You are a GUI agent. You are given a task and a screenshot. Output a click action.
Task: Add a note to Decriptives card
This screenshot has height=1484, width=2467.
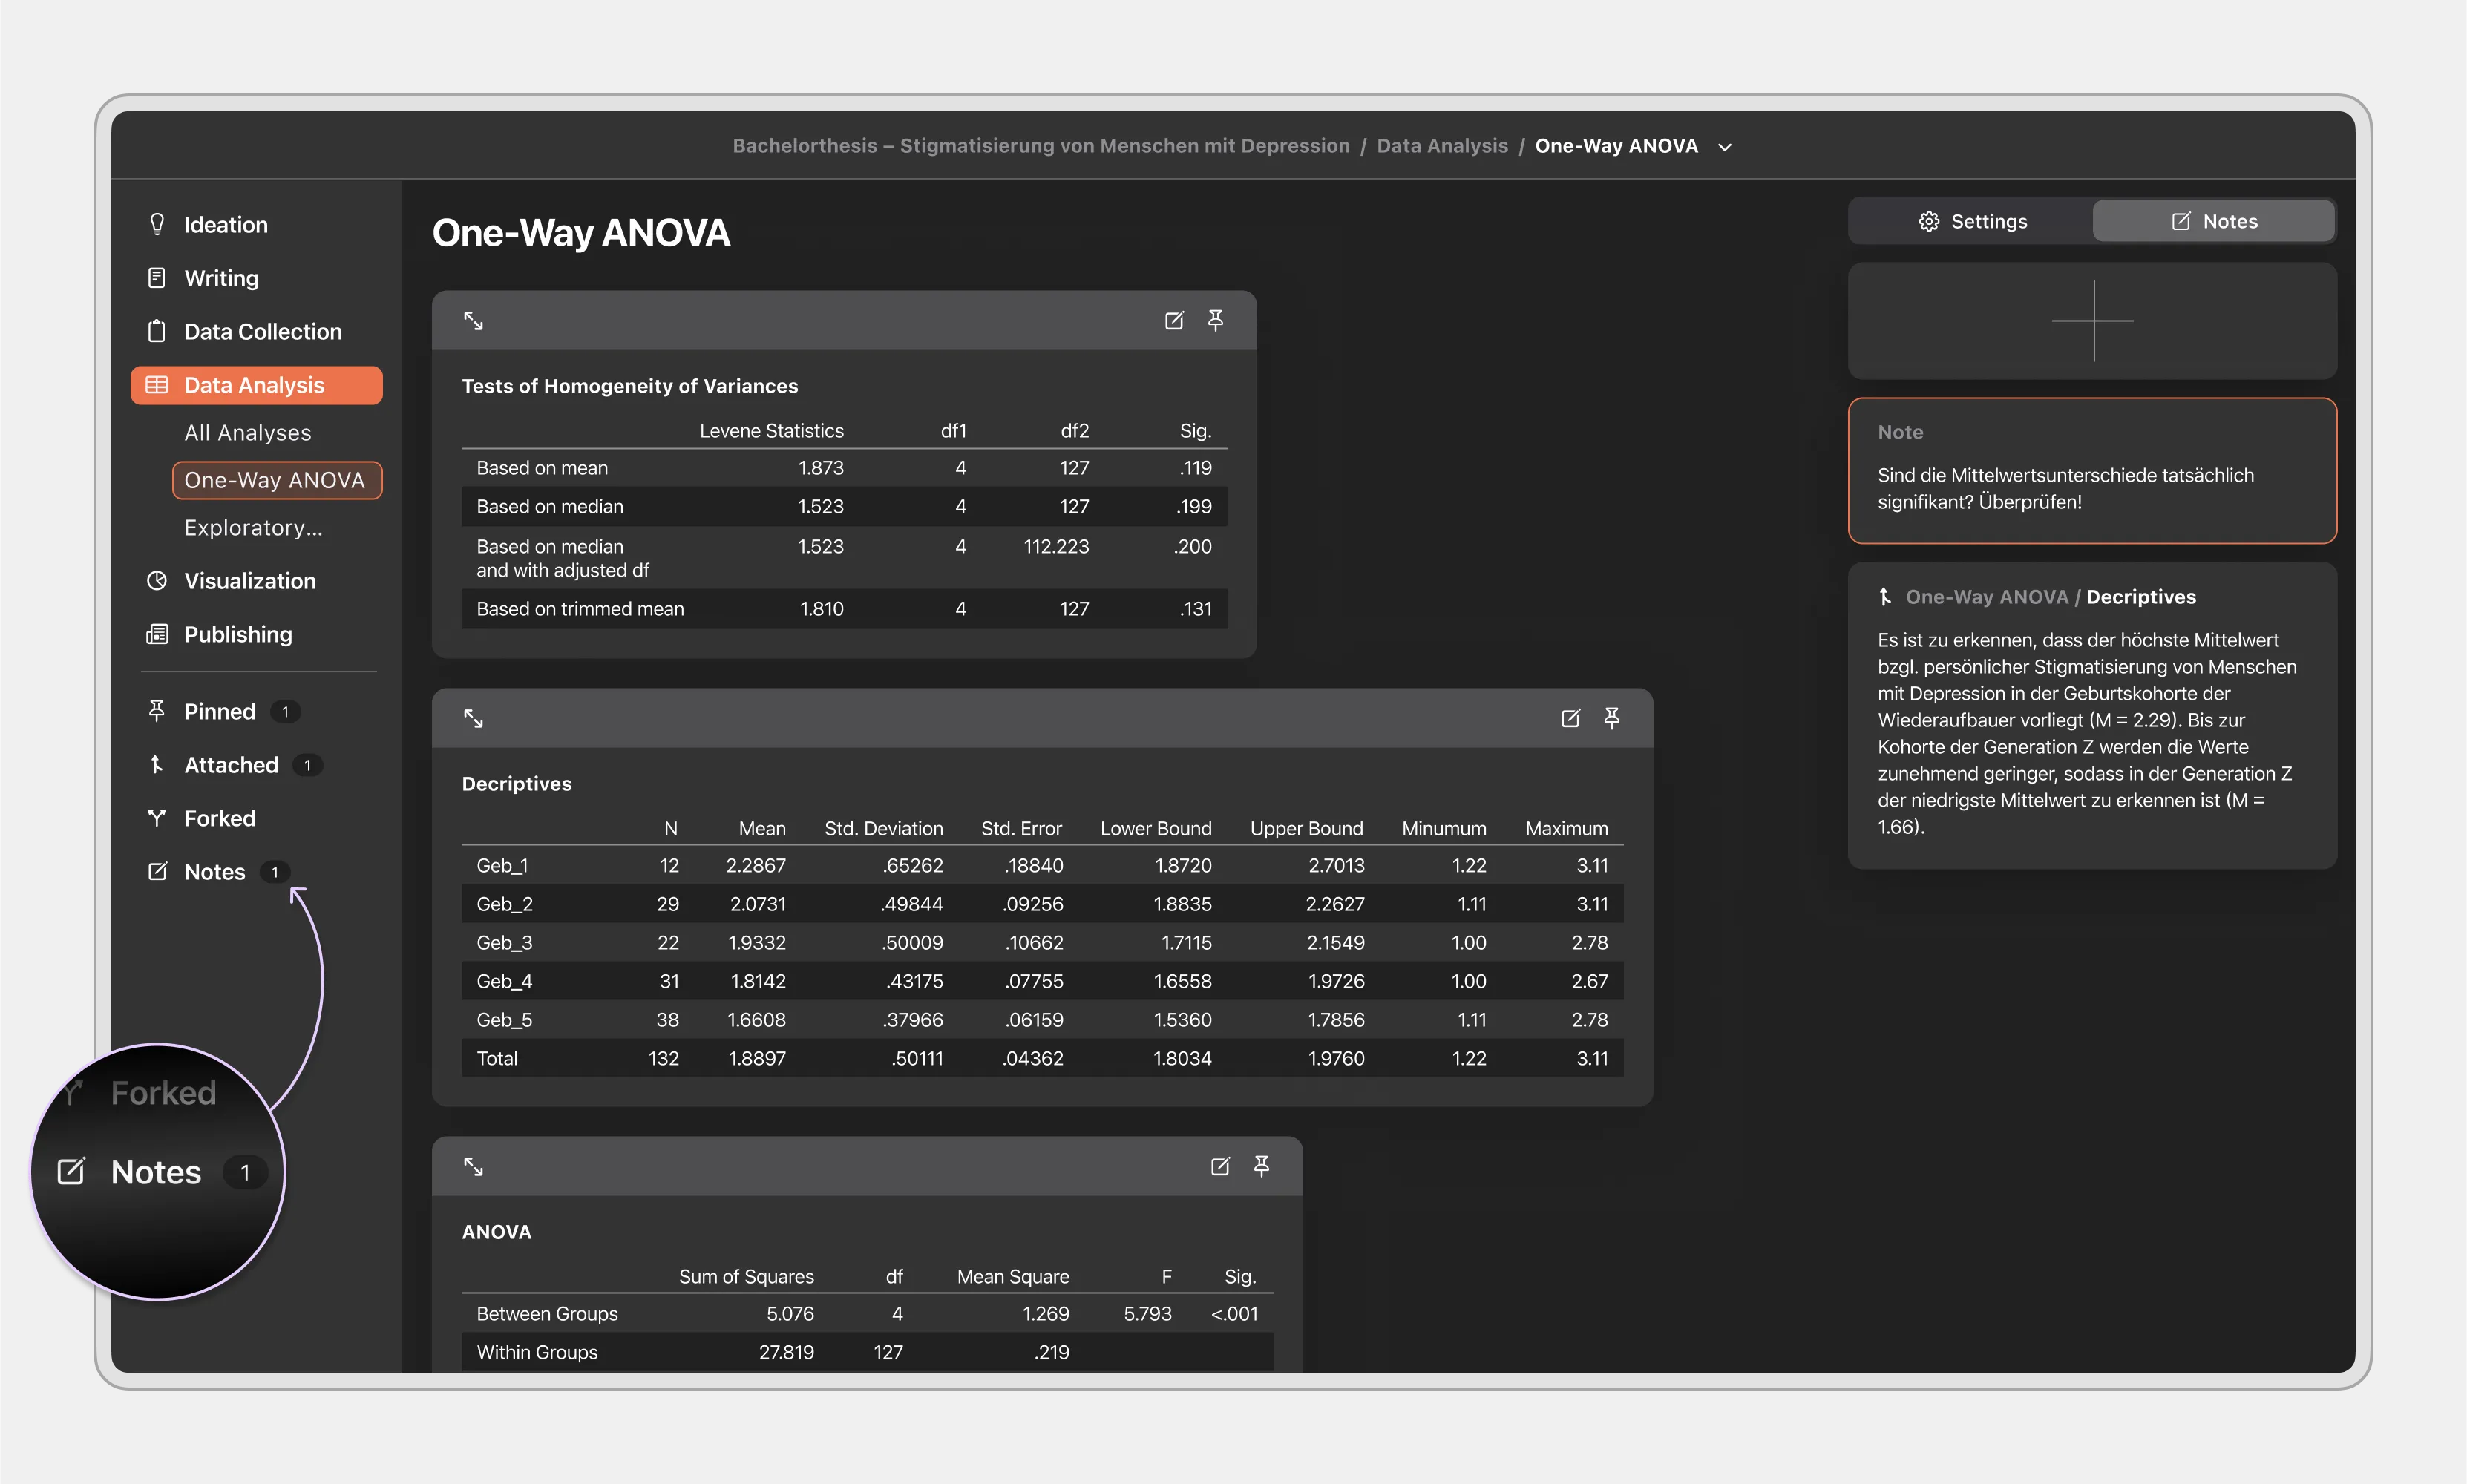1570,718
